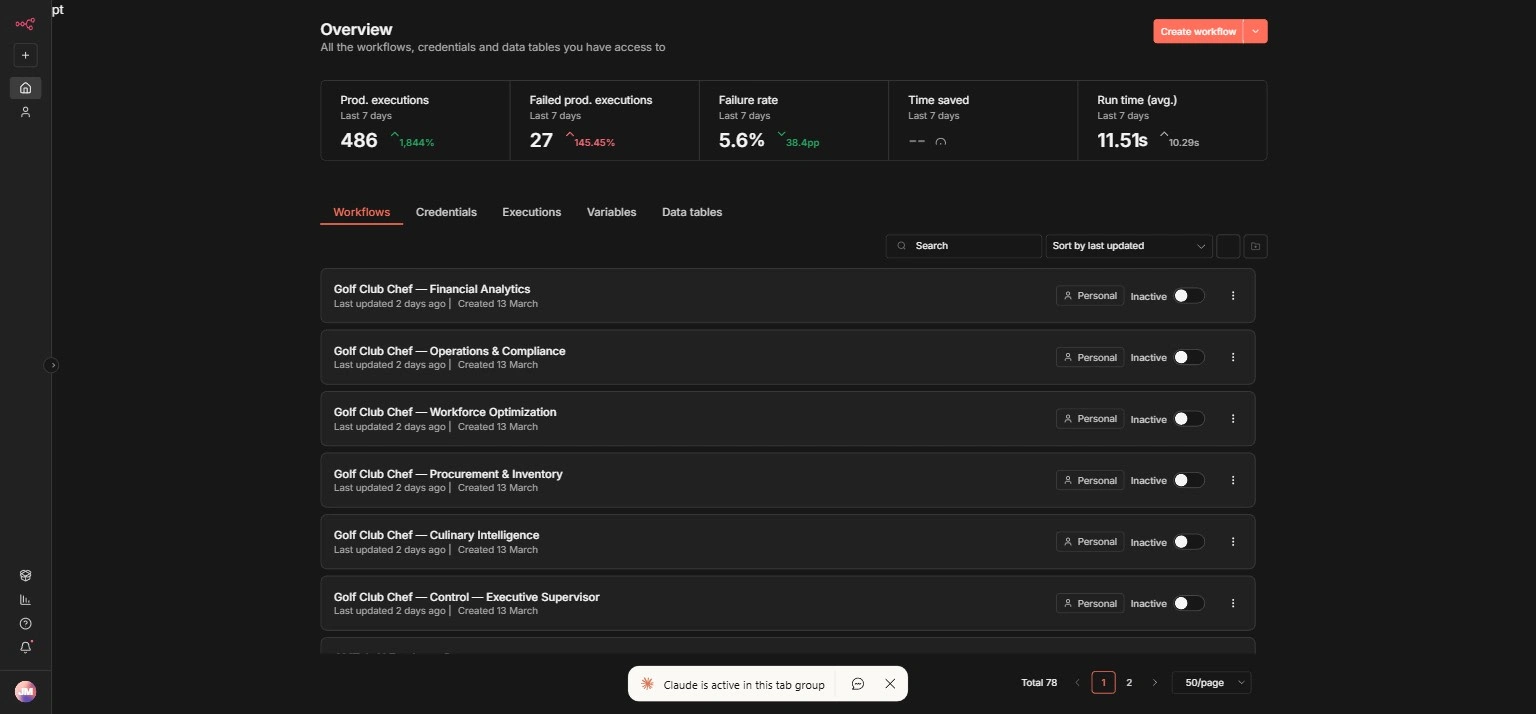Click Personal badge on Operations & Compliance row
This screenshot has height=714, width=1536.
click(x=1090, y=357)
